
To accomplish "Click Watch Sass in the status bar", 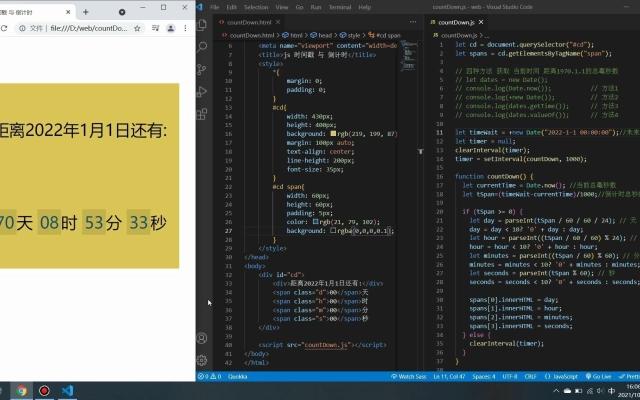I will pos(412,377).
